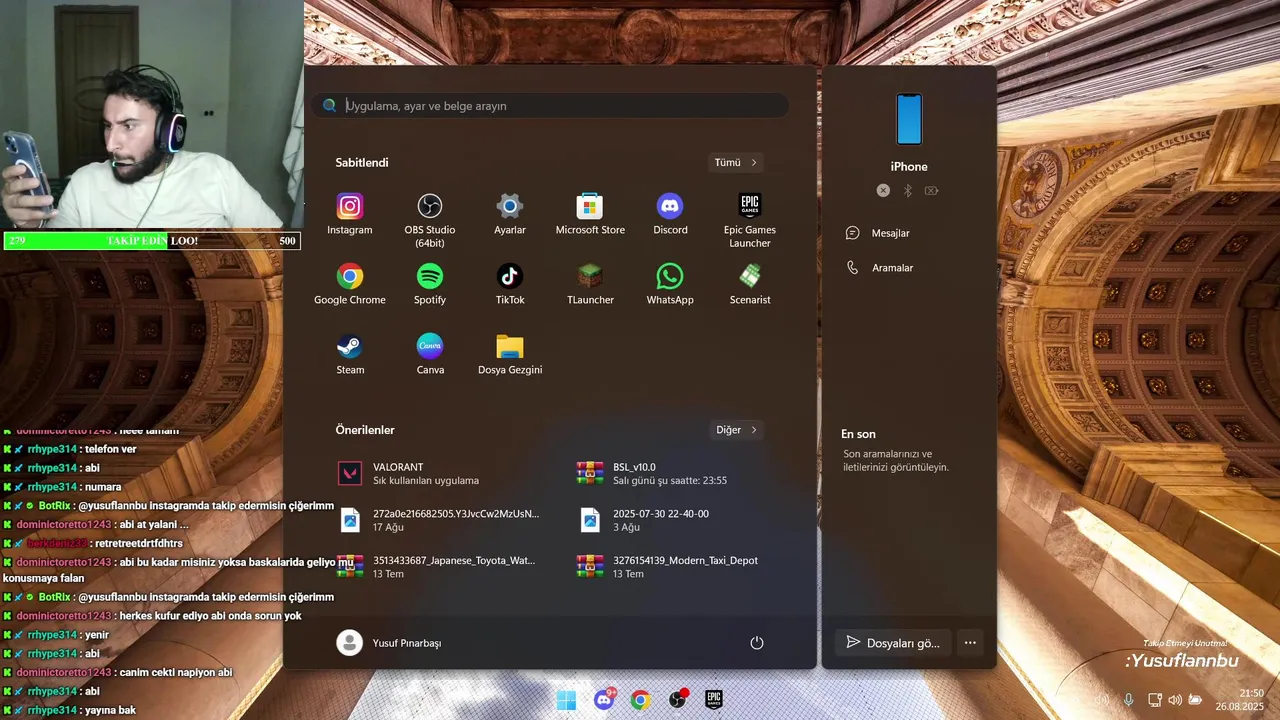Launch TikTok pinned app
Image resolution: width=1280 pixels, height=720 pixels.
click(510, 285)
